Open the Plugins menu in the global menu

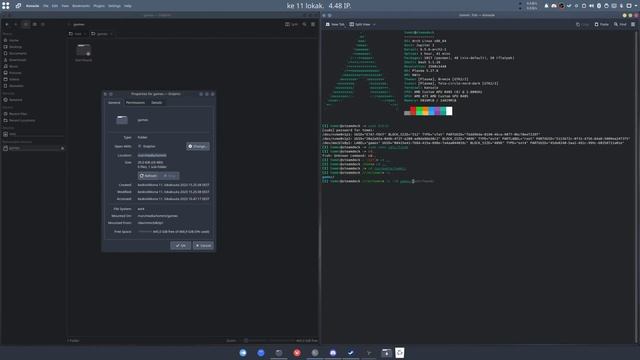pyautogui.click(x=99, y=6)
